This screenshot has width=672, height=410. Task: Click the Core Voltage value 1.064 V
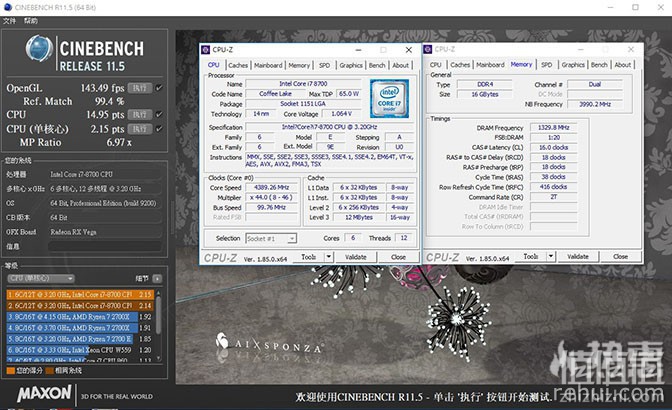[x=341, y=114]
